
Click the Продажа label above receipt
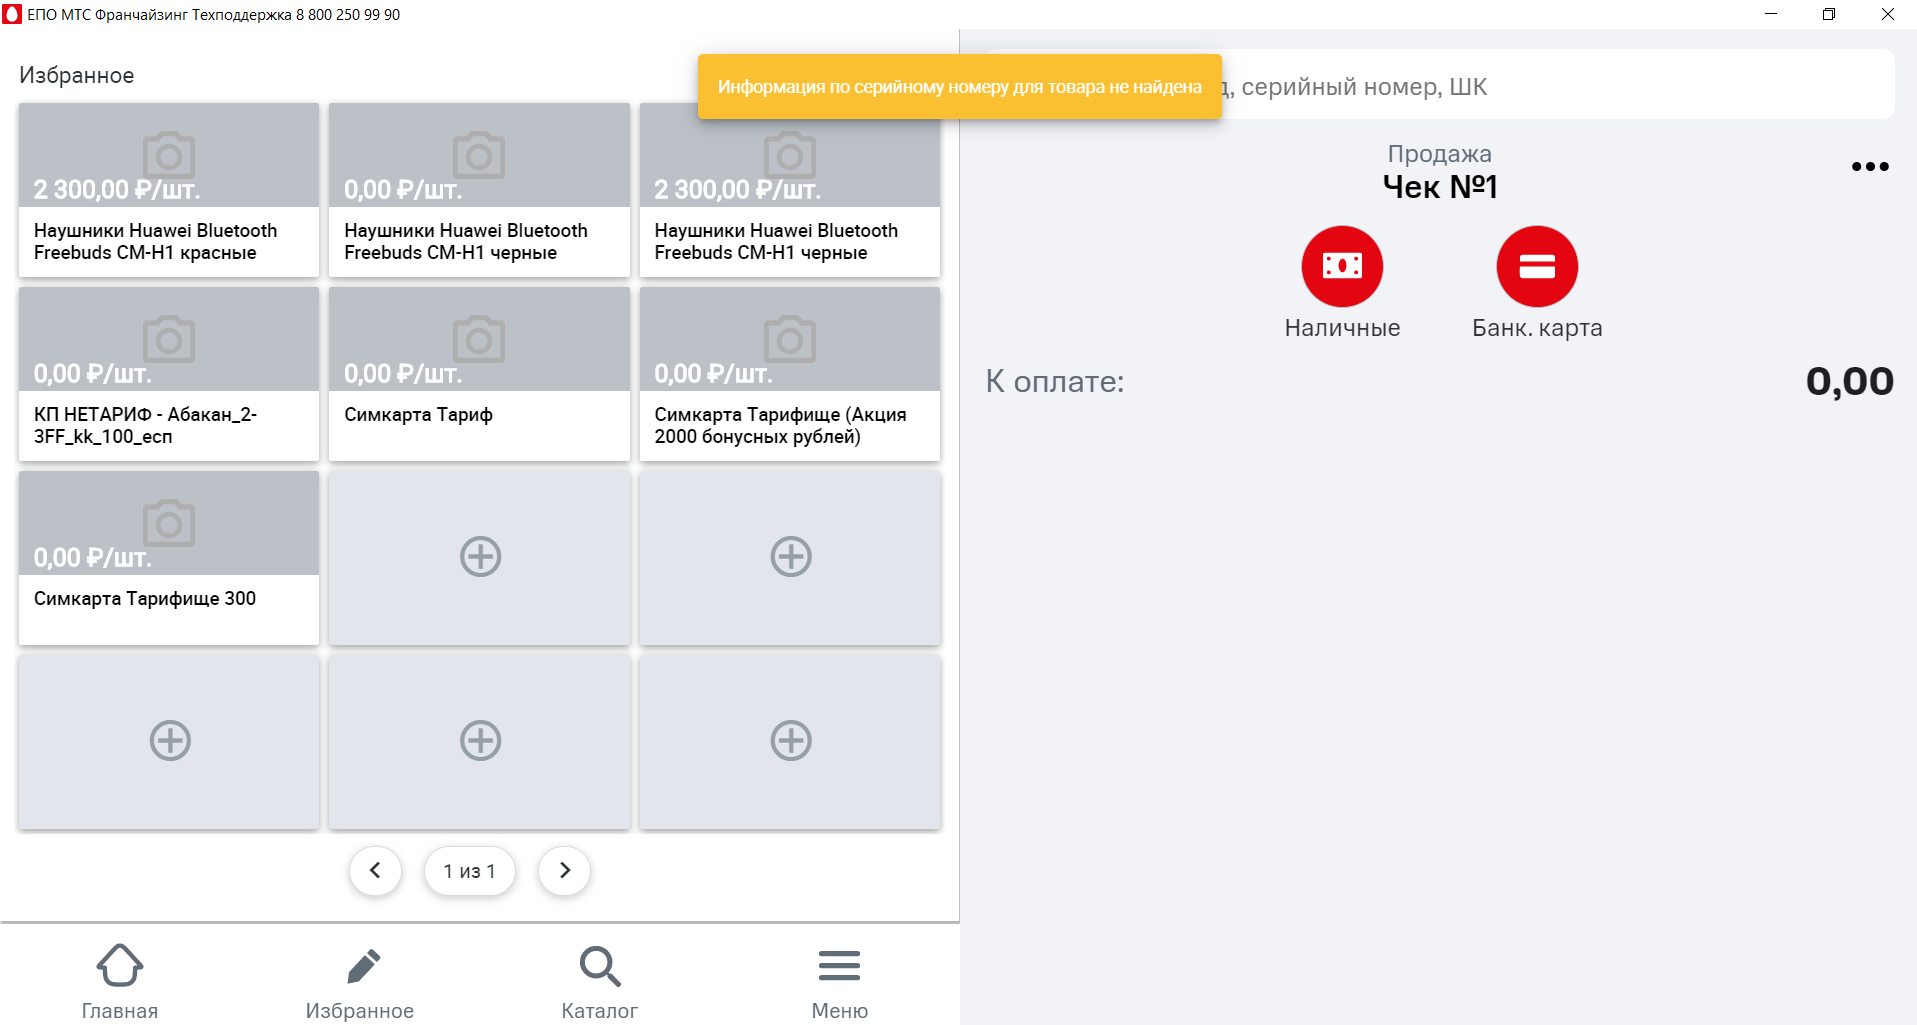(1439, 154)
